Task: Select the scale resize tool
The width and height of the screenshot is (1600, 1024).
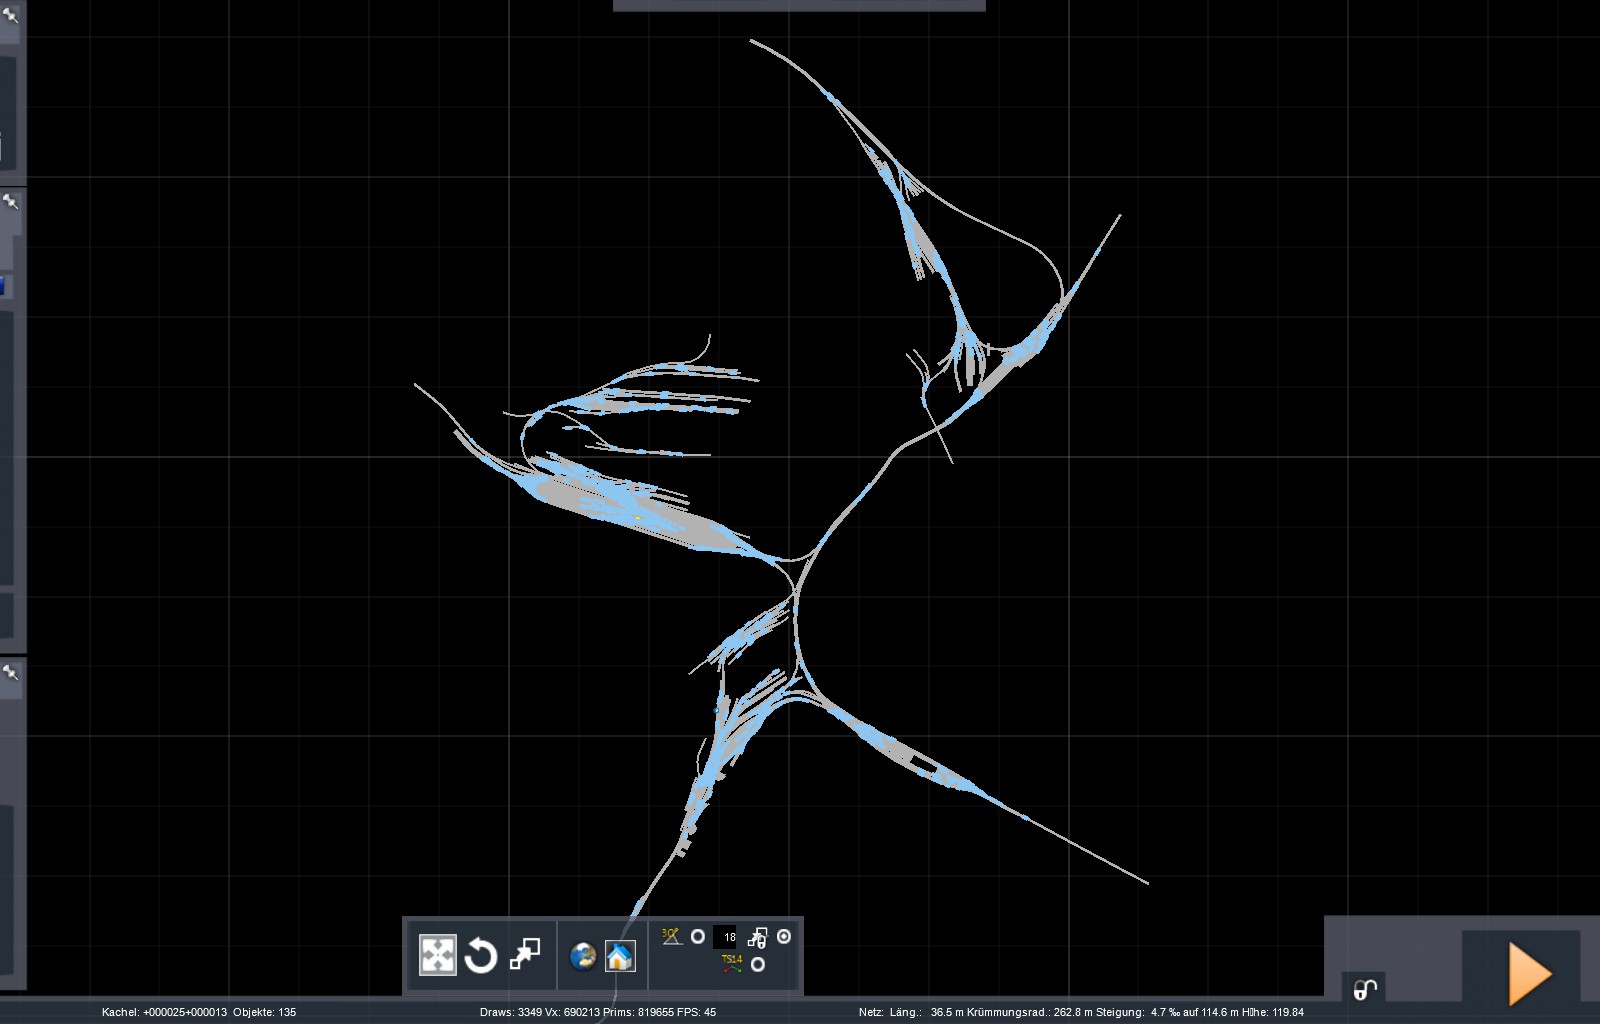Action: coord(525,954)
